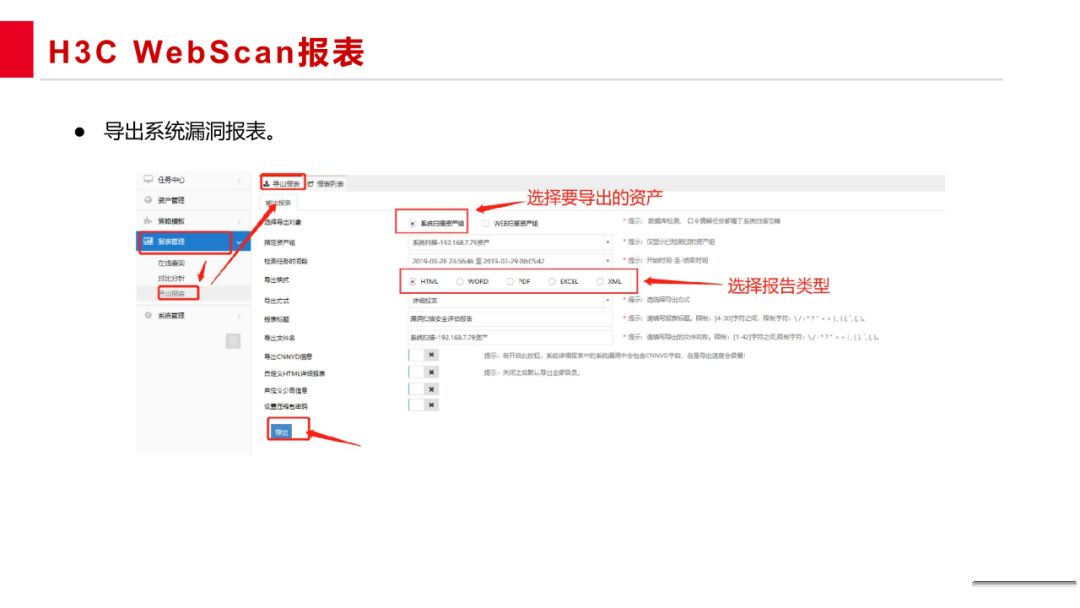Click the download icon on 导出报表 tab

267,183
